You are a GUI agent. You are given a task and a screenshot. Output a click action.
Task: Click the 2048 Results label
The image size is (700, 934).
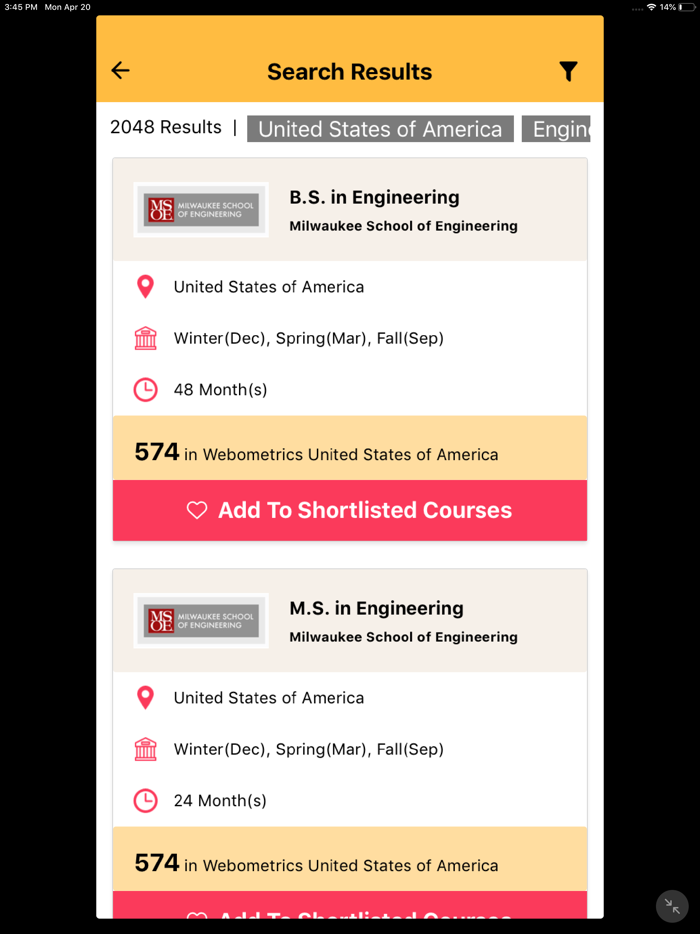point(166,127)
